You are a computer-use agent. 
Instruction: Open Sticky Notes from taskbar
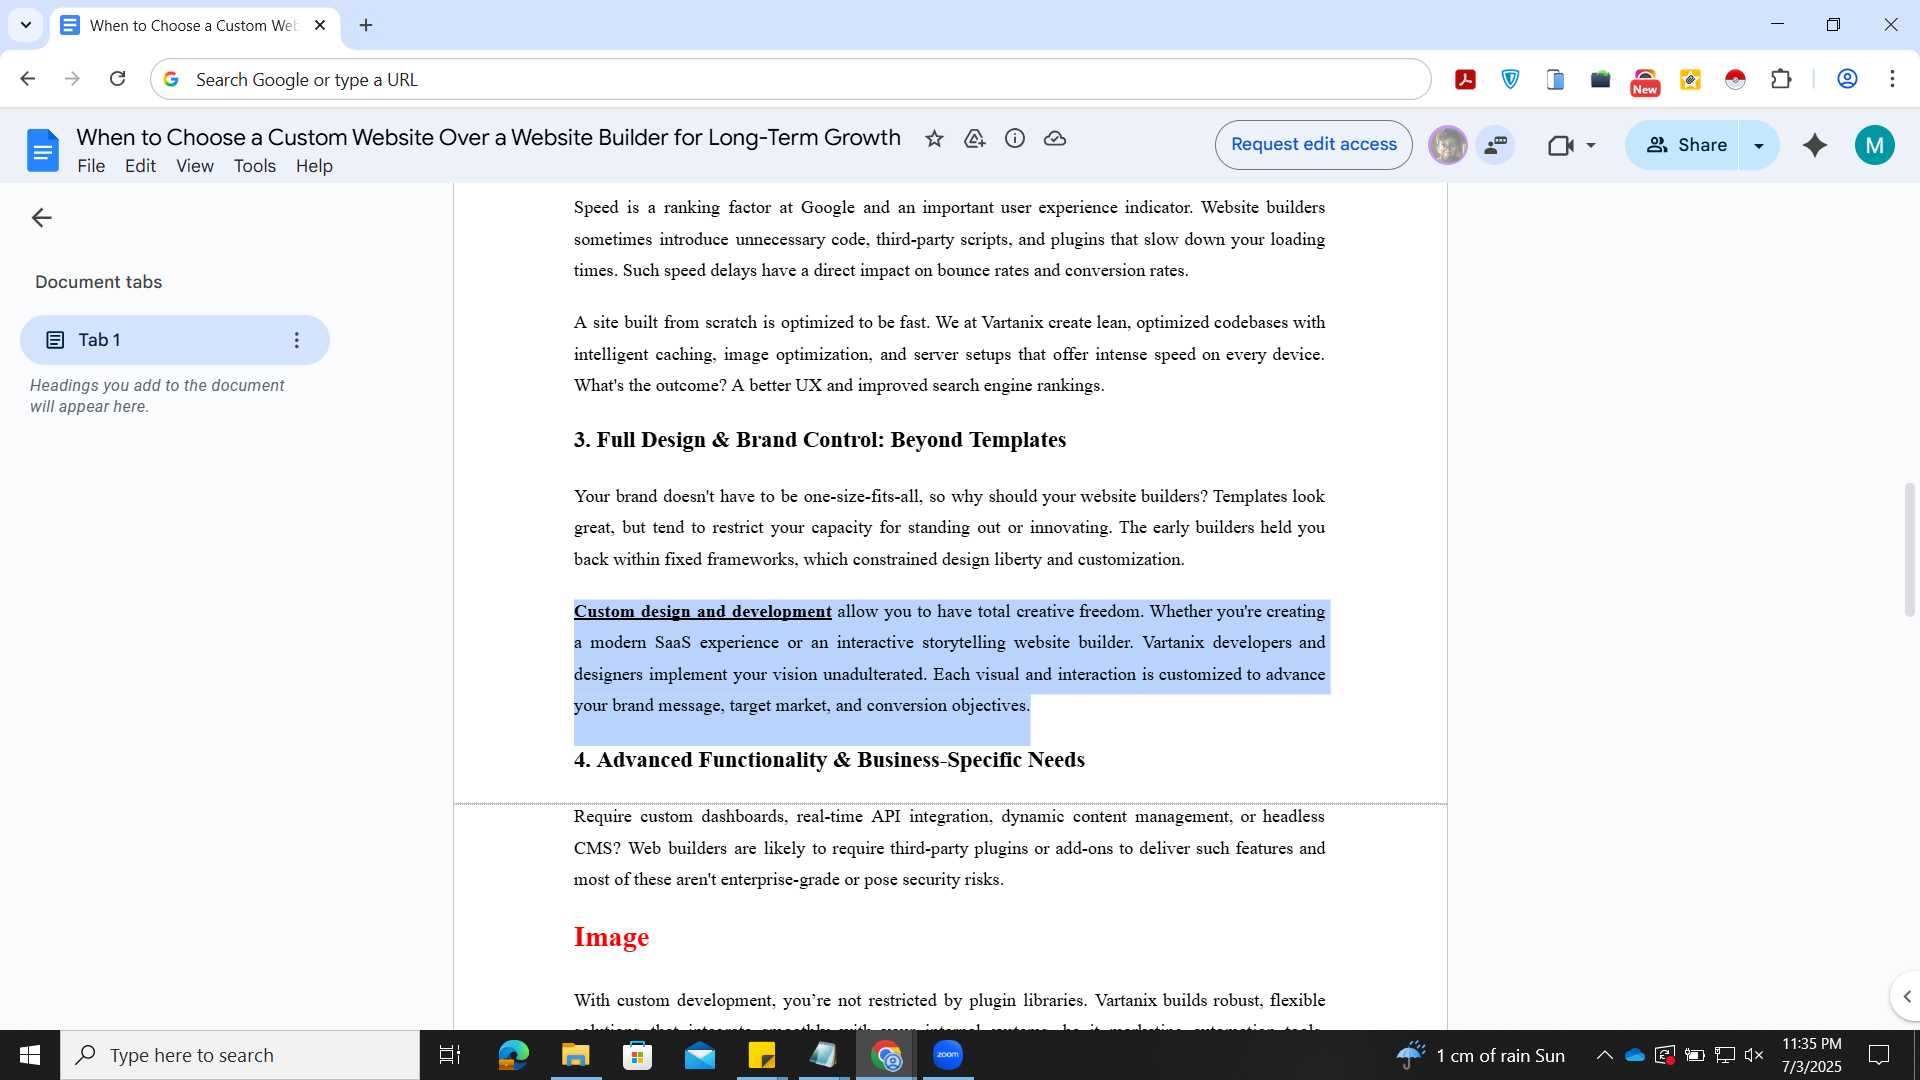pyautogui.click(x=761, y=1055)
